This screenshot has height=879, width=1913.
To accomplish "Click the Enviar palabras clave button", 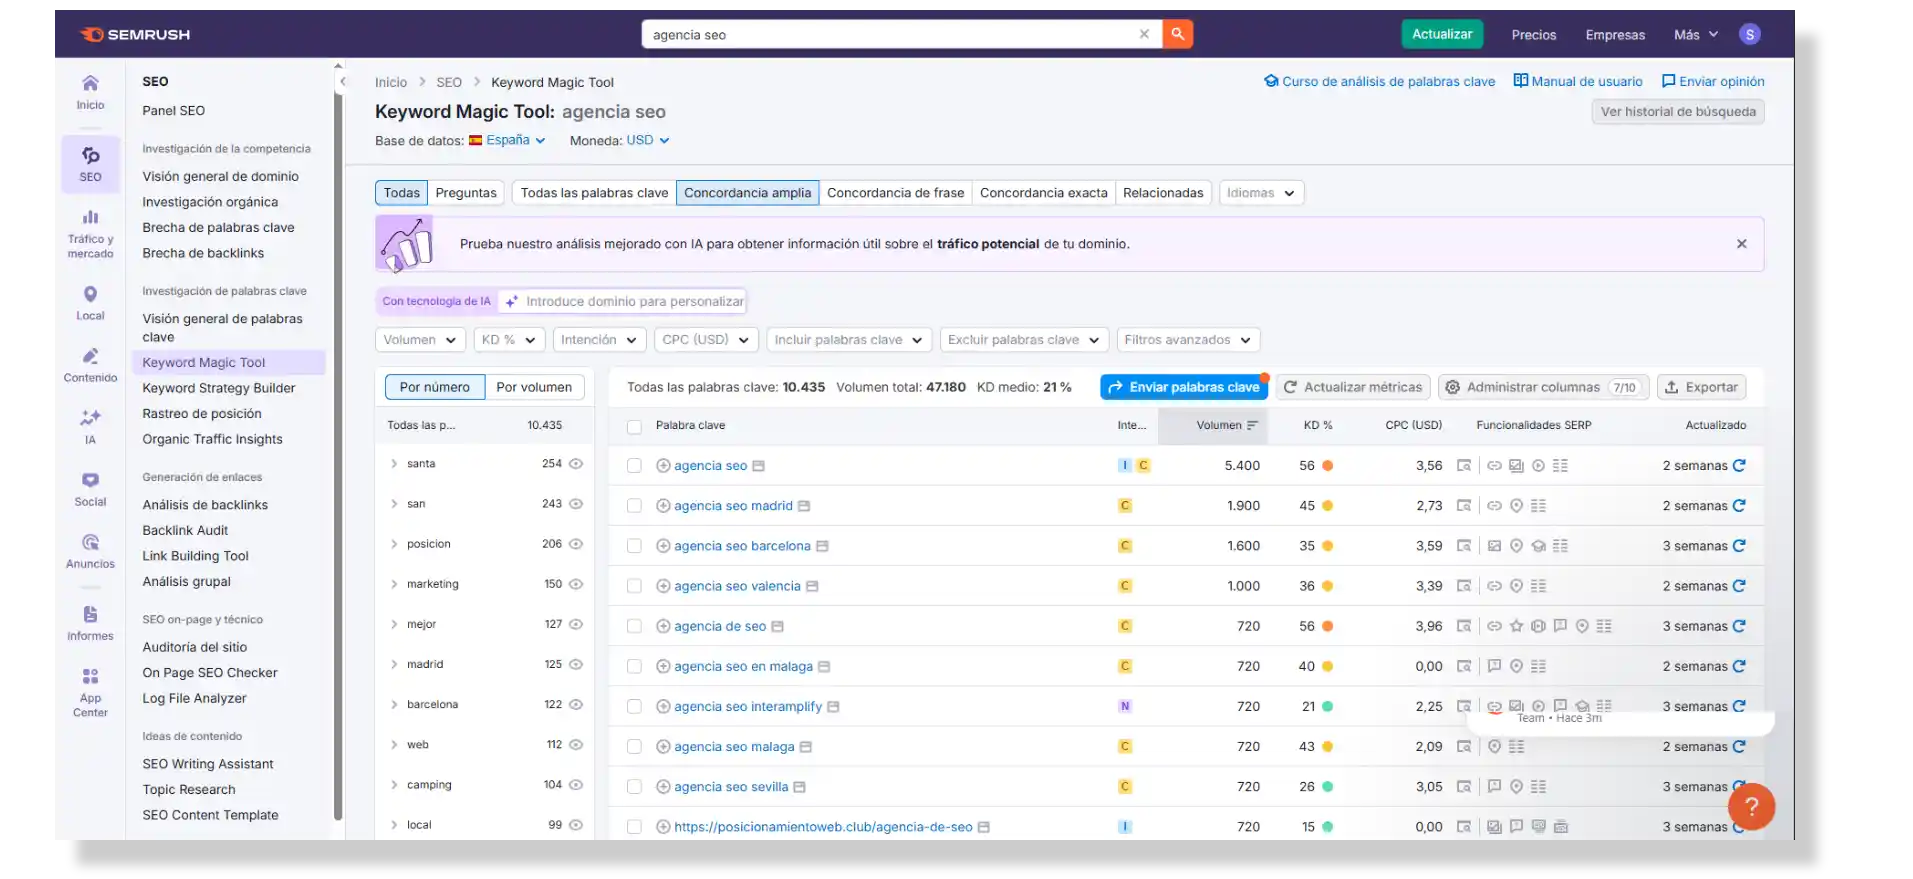I will (1183, 387).
